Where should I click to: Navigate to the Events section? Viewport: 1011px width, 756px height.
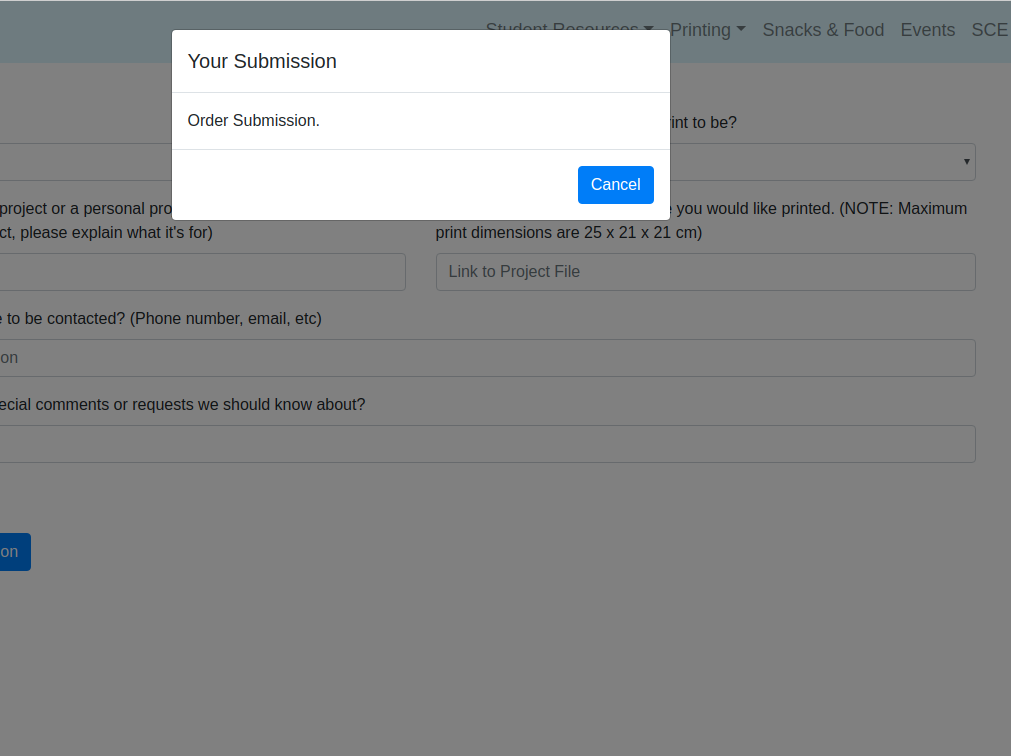click(927, 30)
